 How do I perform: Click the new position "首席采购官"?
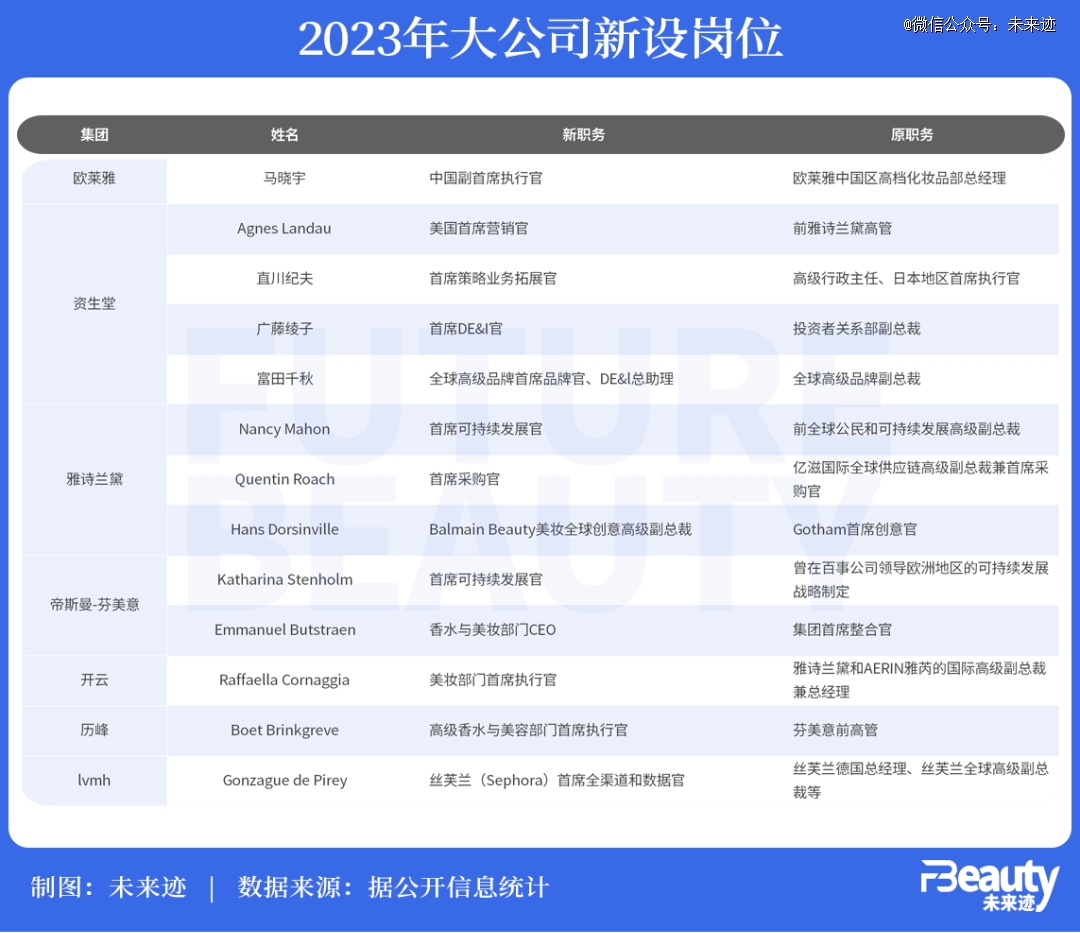coord(464,479)
